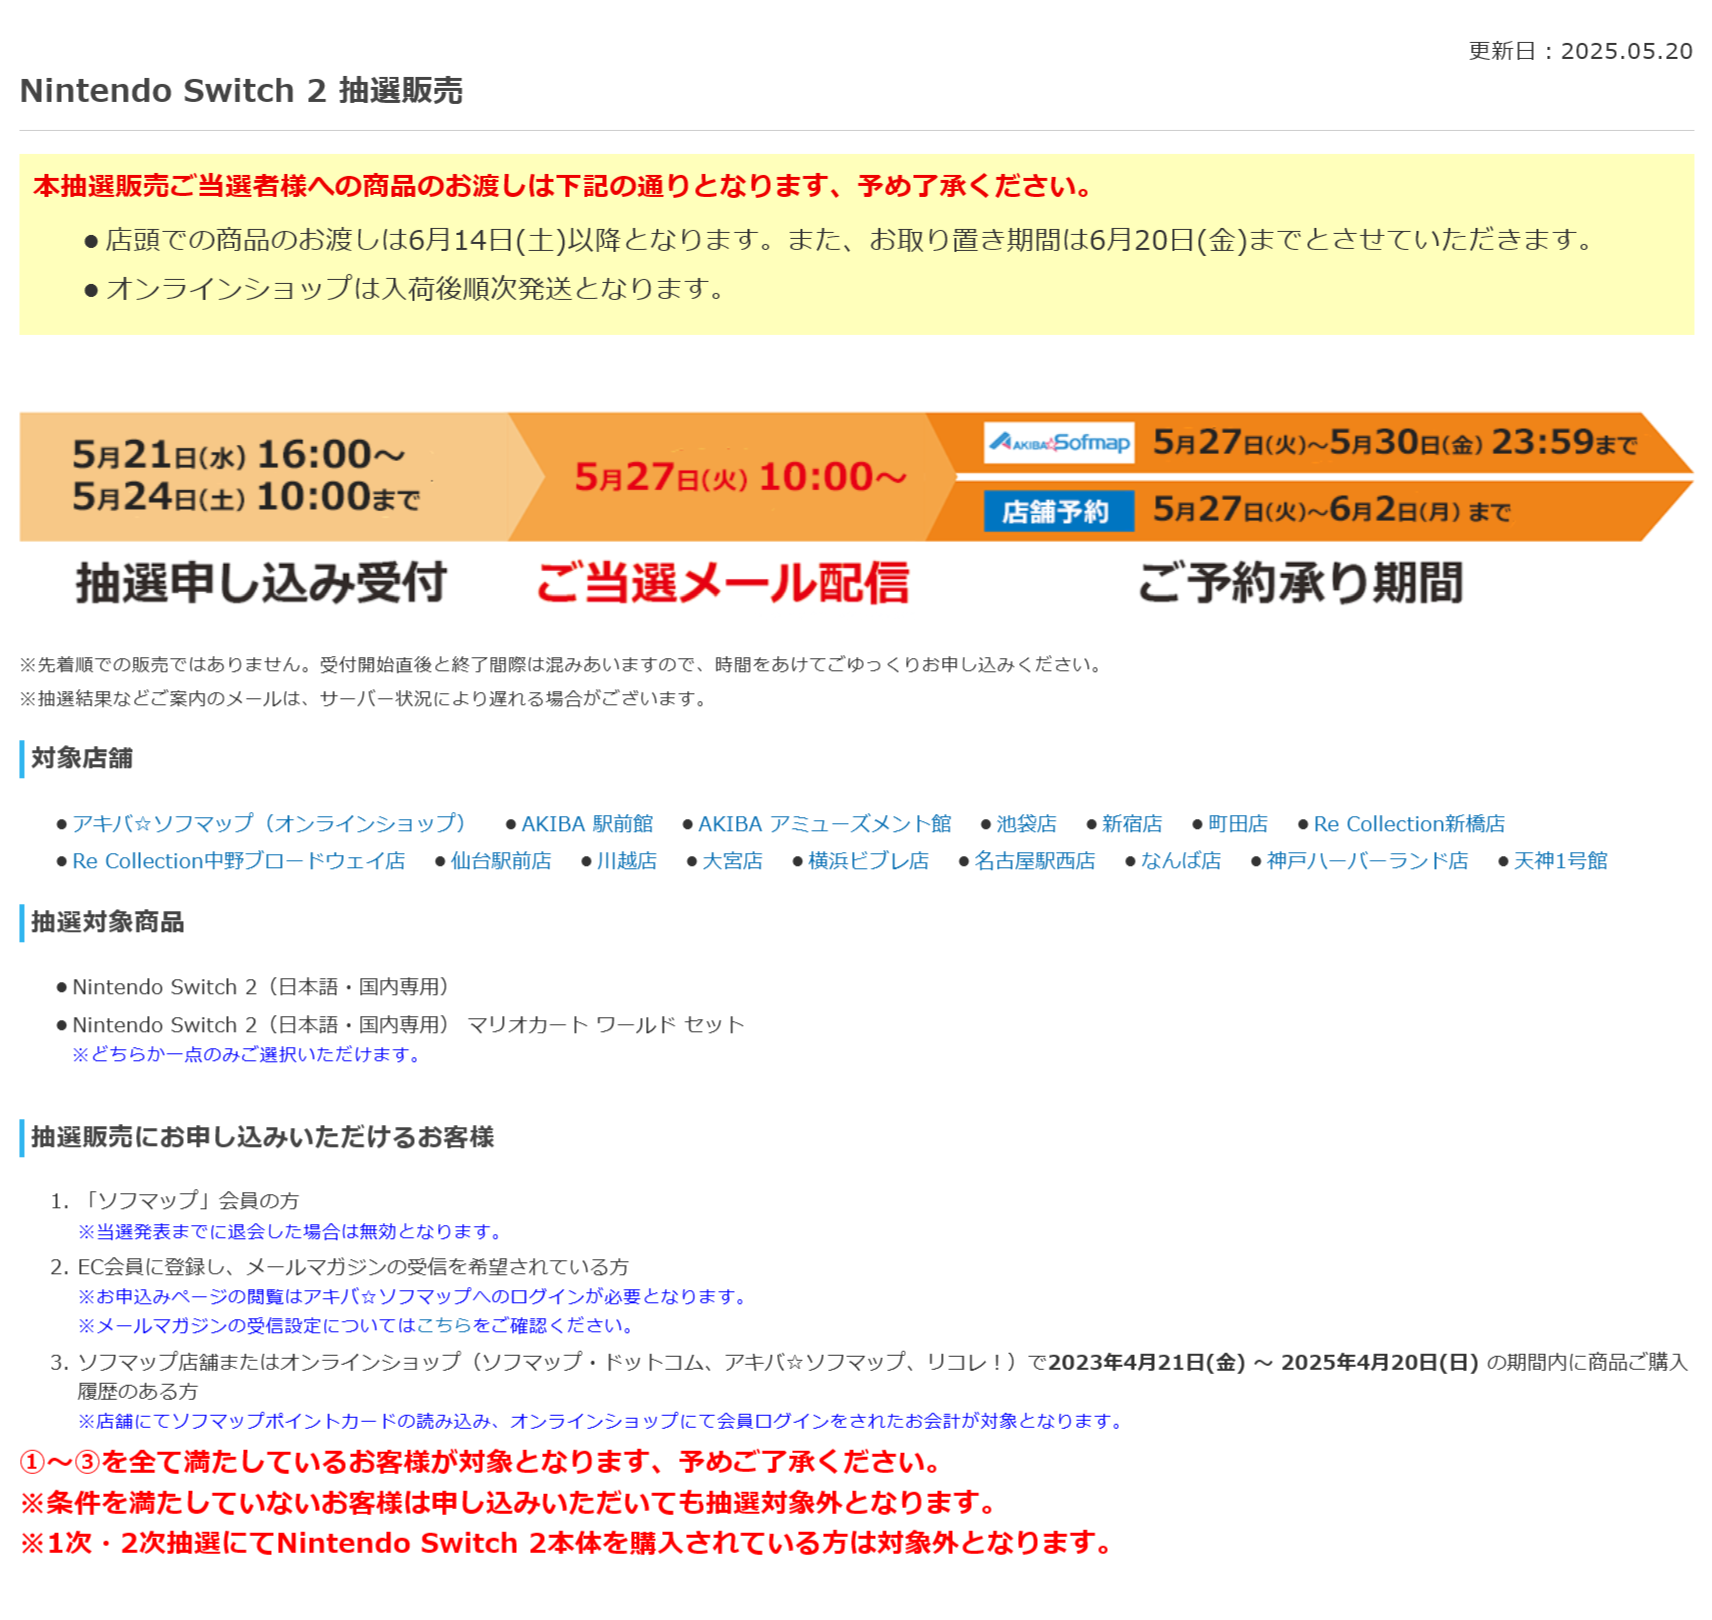Click the Nintendo Switch 2 抽選販売 heading
1712x1620 pixels.
(x=241, y=90)
